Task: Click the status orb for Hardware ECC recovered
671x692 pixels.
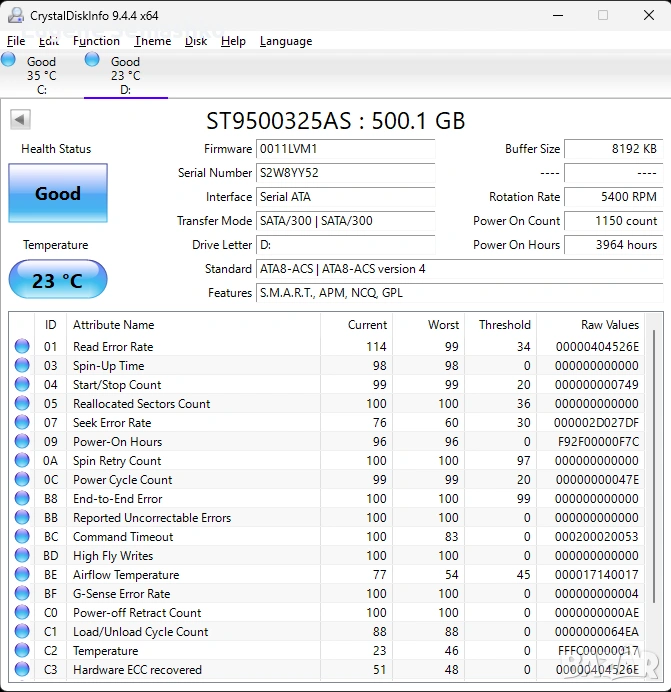Action: pos(22,670)
